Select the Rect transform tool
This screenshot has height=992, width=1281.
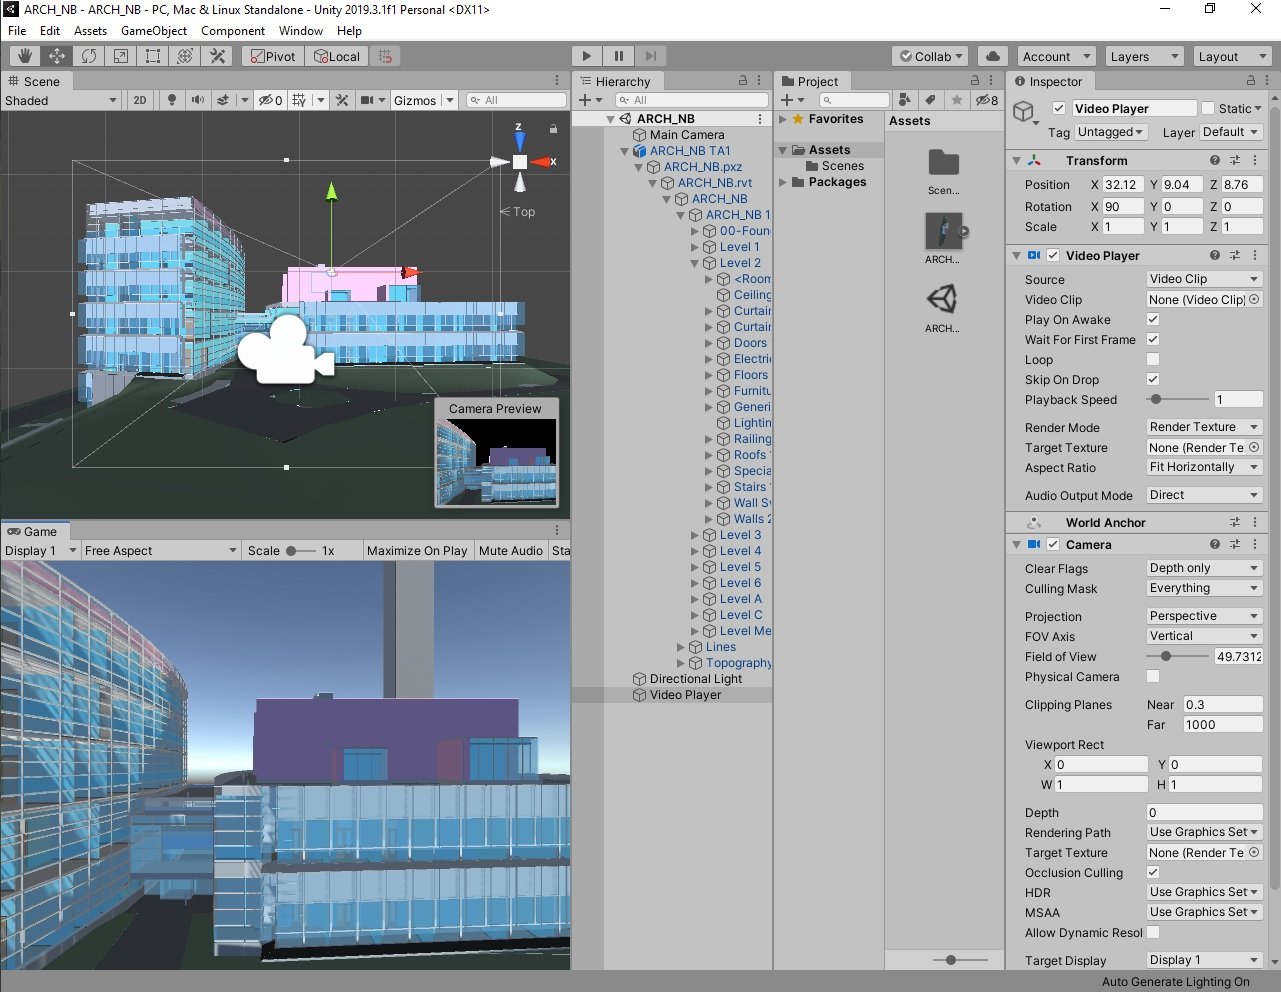153,57
